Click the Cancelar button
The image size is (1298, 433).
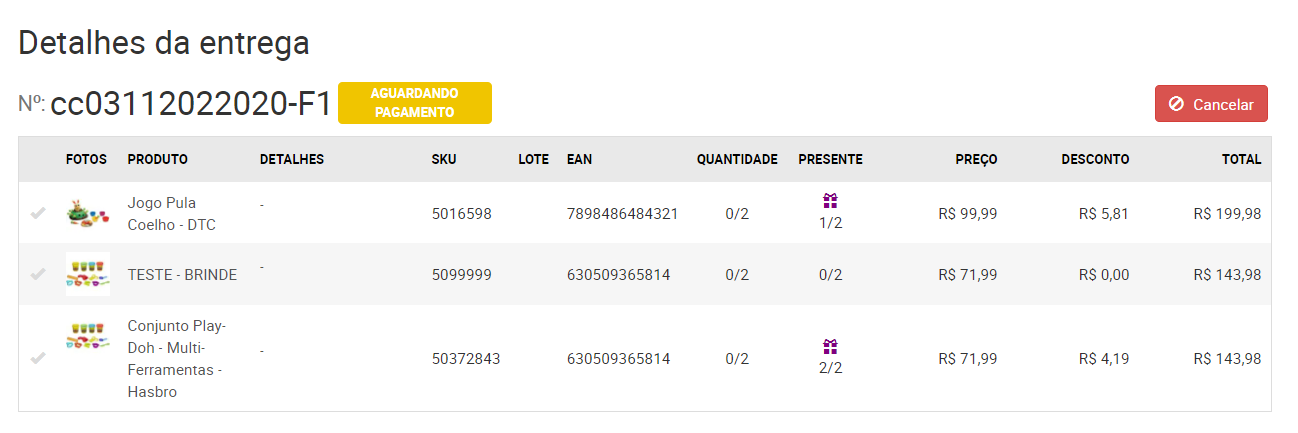[x=1211, y=104]
